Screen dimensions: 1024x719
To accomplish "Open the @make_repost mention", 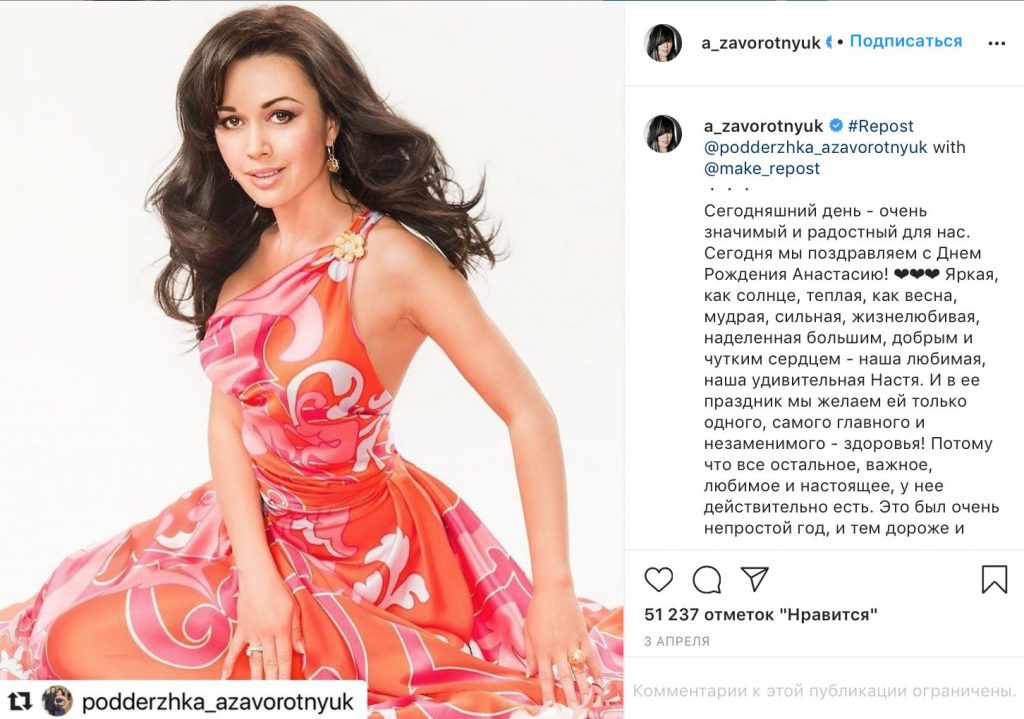I will 761,168.
